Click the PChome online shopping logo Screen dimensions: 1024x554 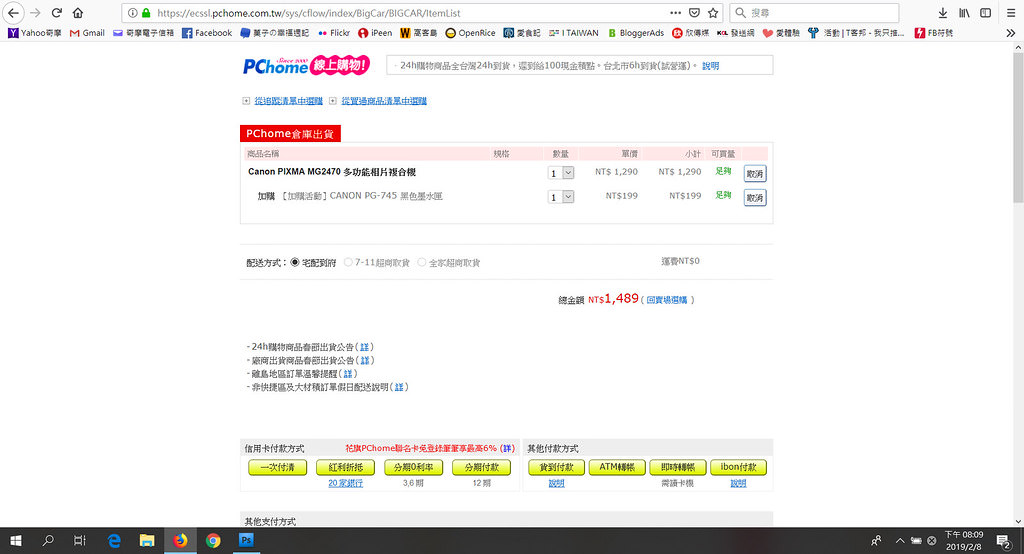tap(306, 65)
